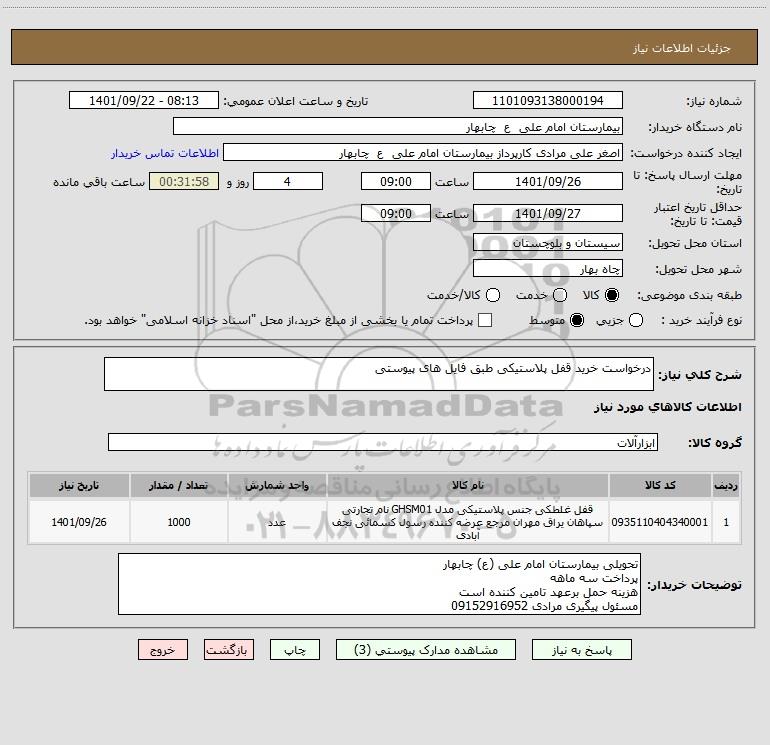
Task: Select the 'جزیی' purchase type radio
Action: [x=635, y=320]
